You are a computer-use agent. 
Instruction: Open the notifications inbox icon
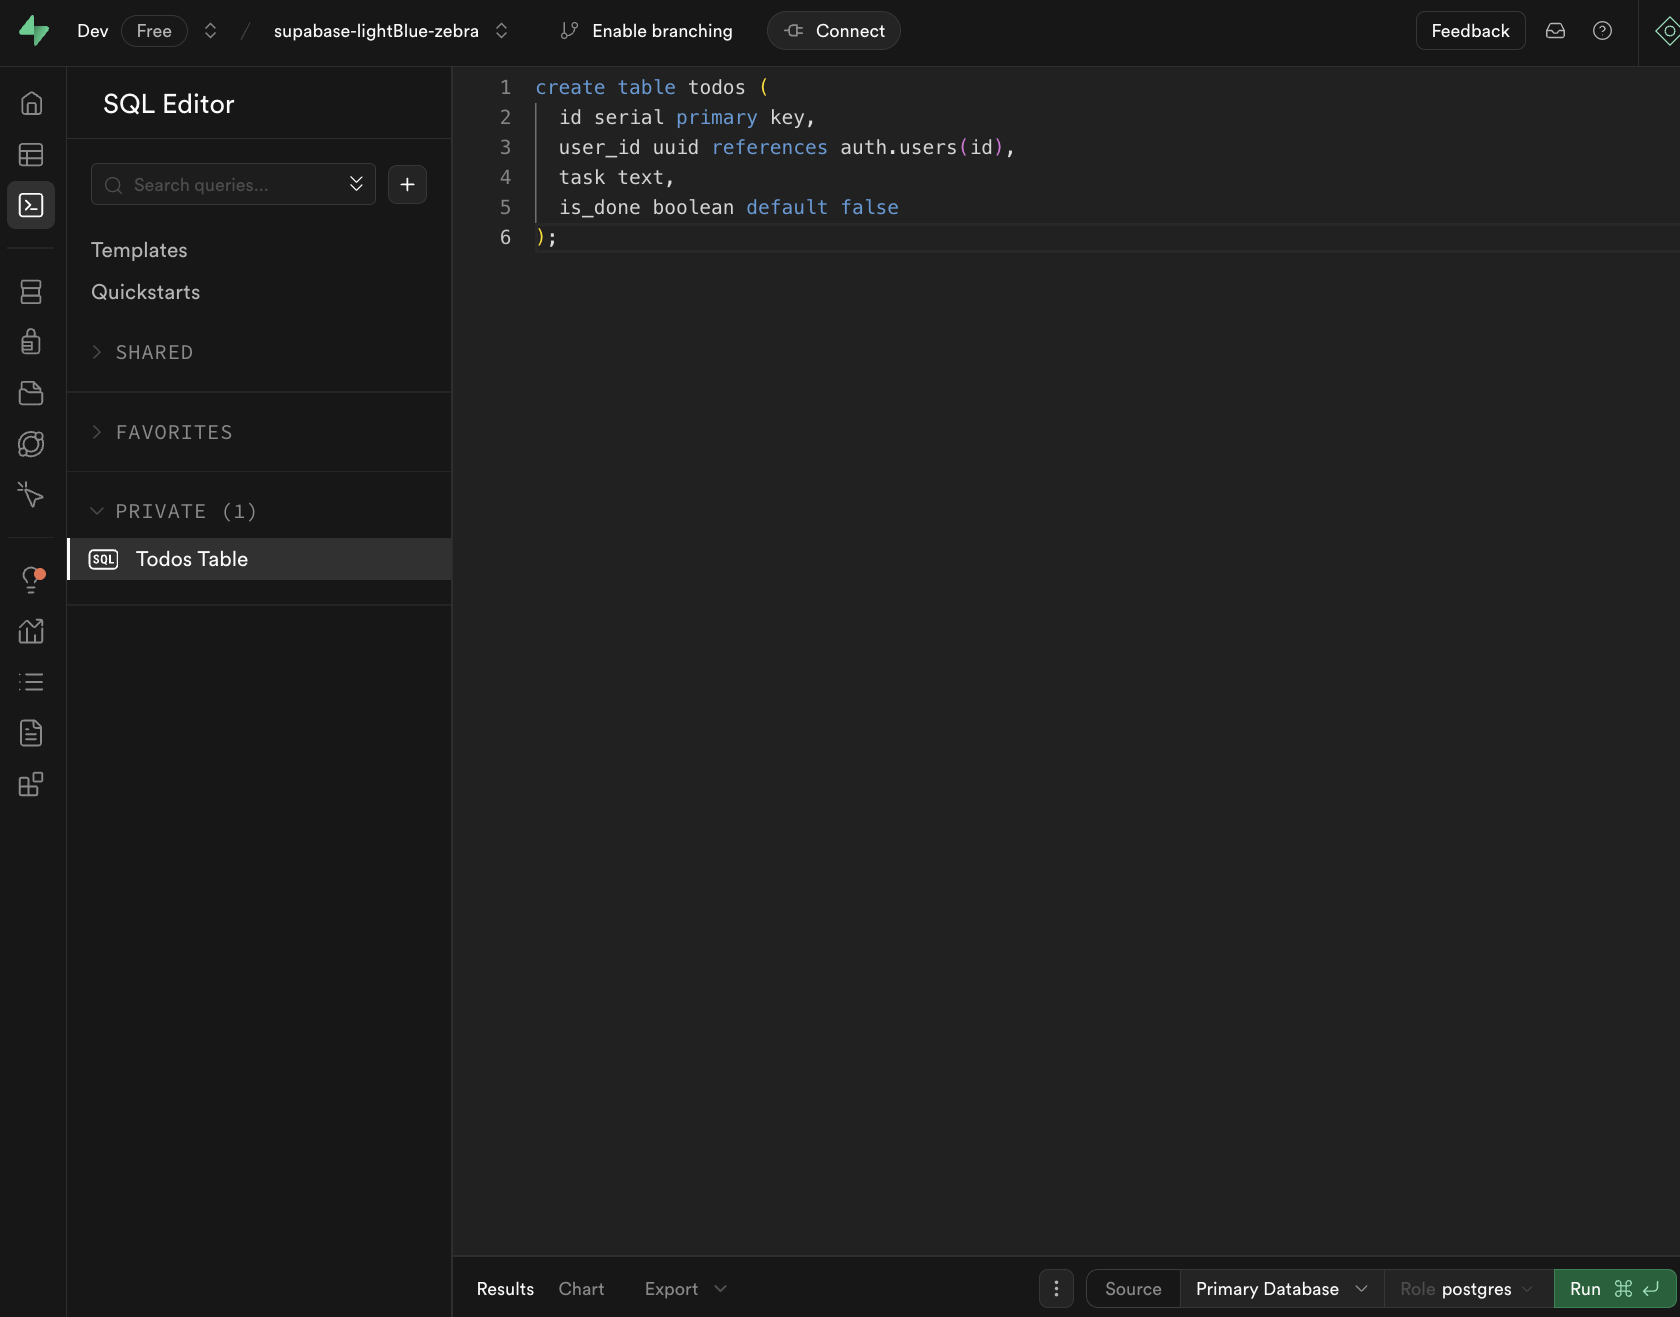pos(1555,31)
